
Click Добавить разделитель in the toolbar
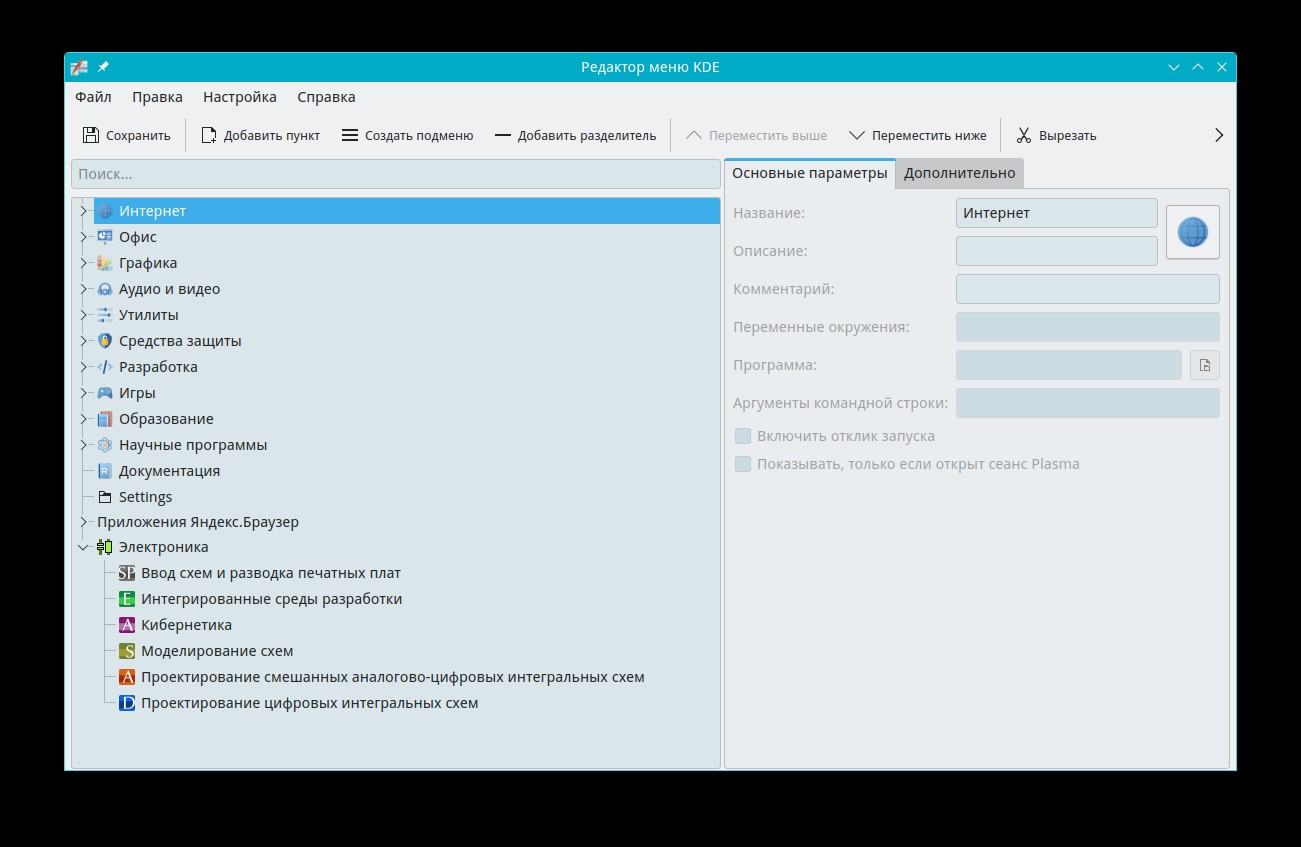coord(575,135)
